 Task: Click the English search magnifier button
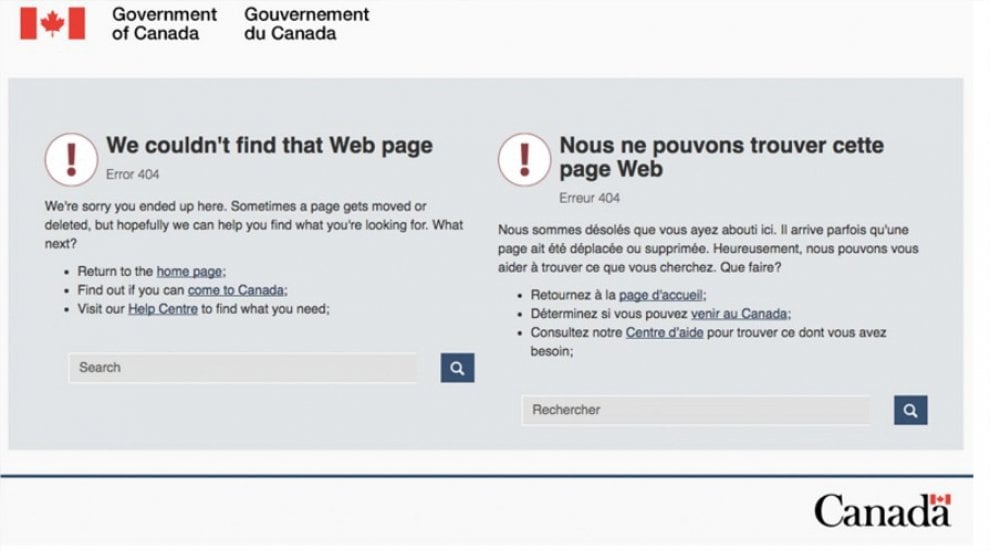[457, 367]
